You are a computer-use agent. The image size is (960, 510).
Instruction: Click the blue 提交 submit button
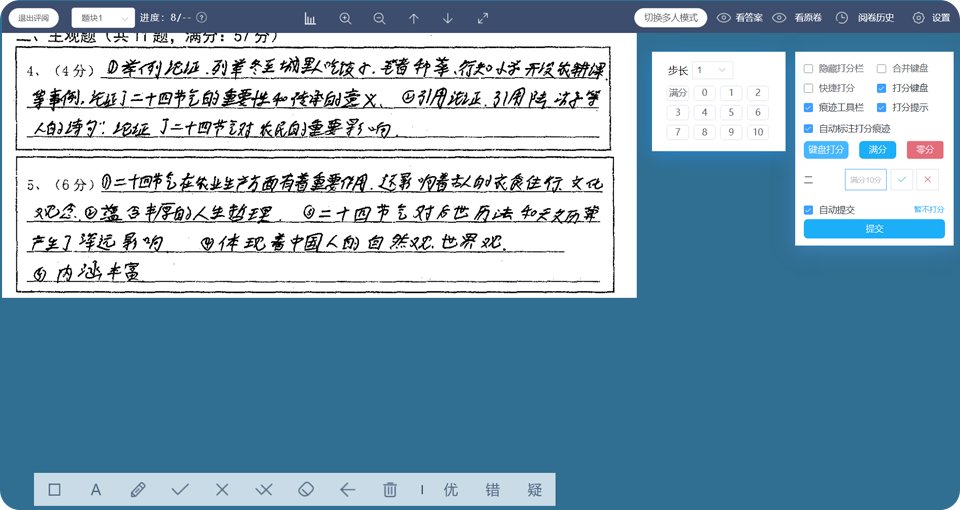pos(874,229)
